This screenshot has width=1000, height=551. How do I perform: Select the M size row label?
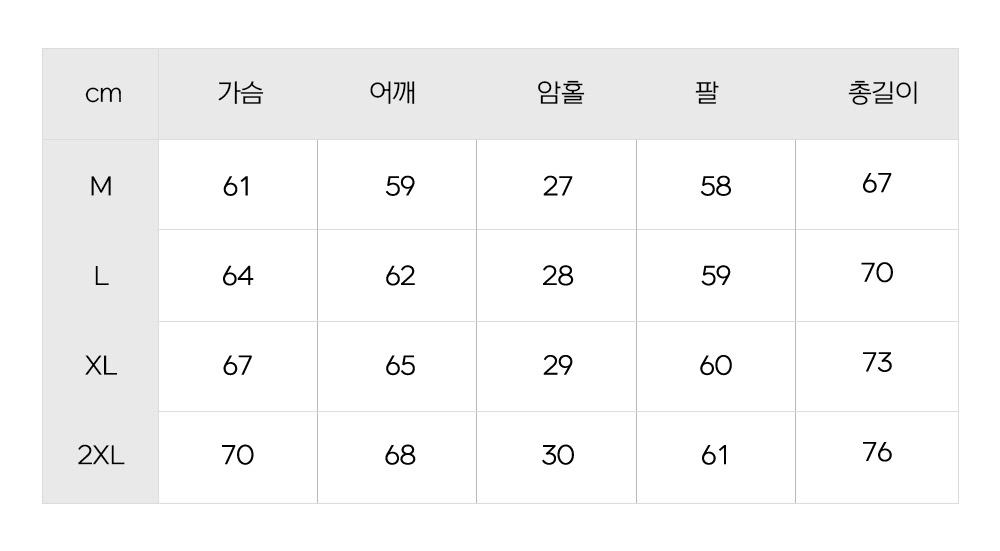(101, 186)
